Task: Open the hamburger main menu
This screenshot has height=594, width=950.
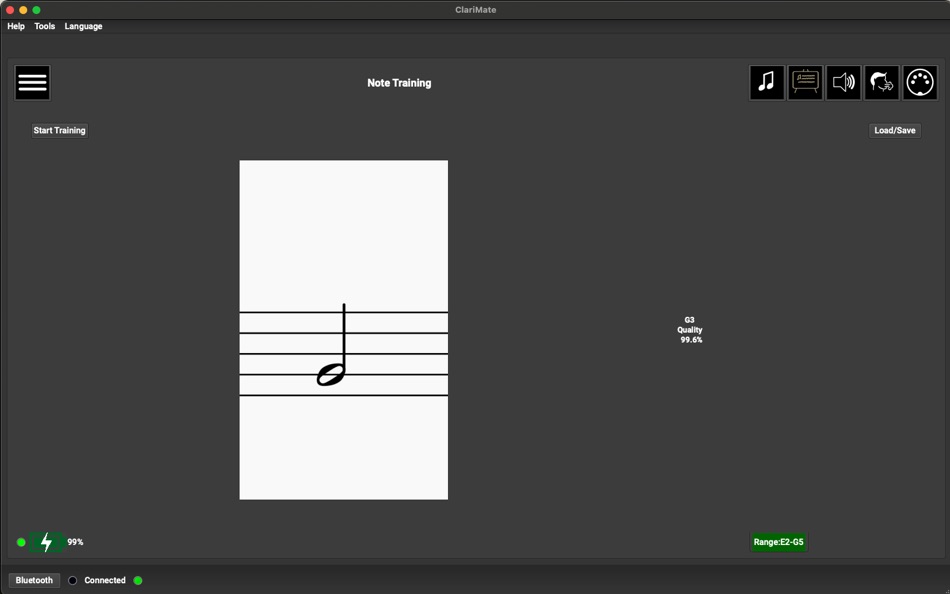Action: [x=33, y=82]
